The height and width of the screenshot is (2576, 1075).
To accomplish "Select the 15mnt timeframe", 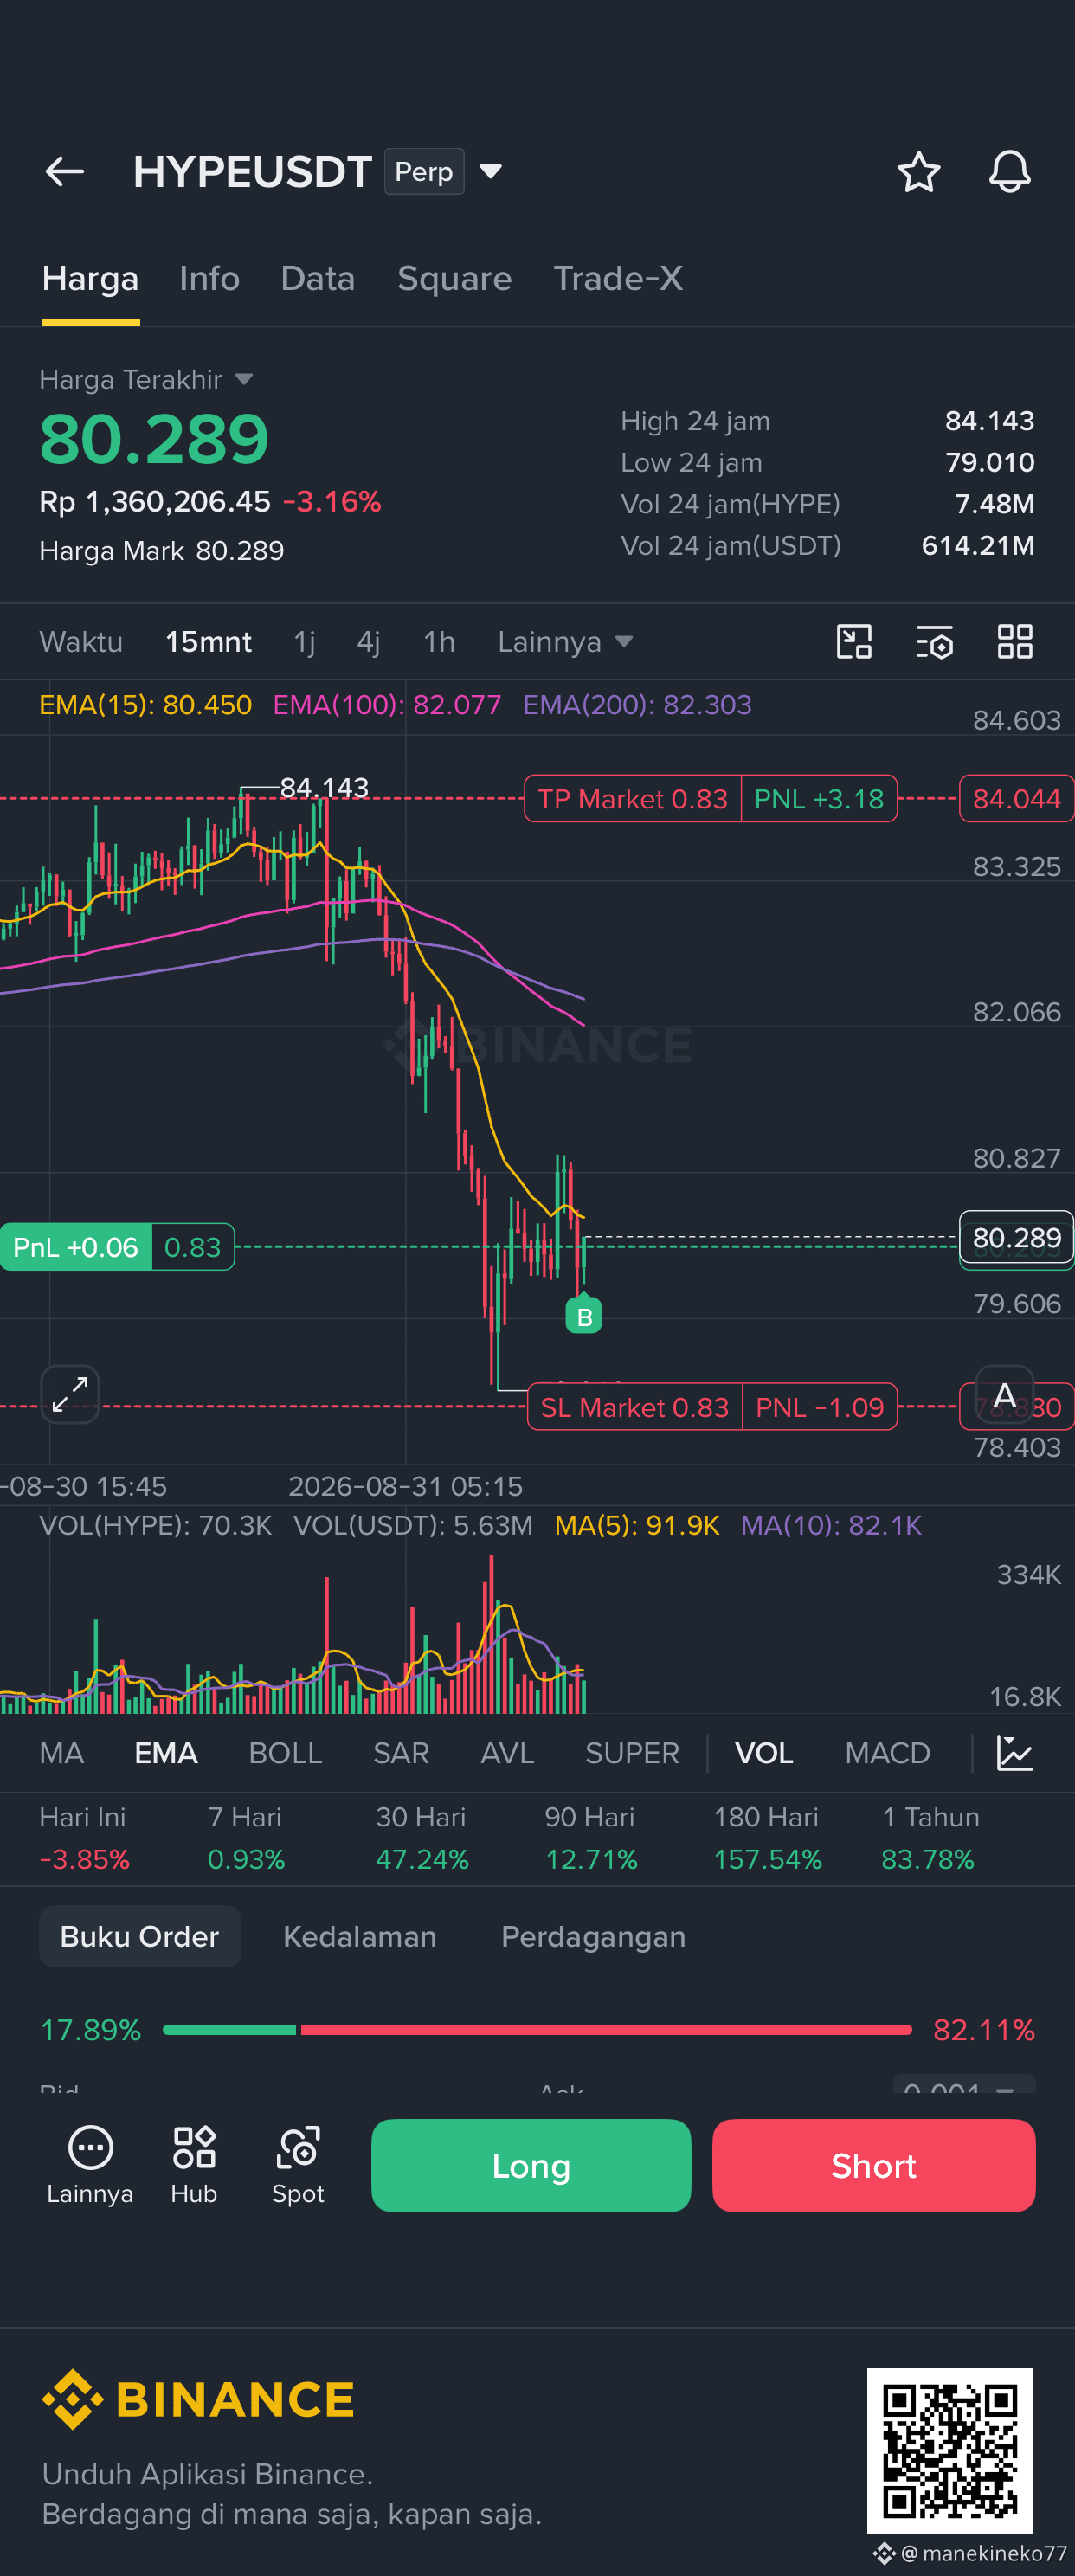I will pyautogui.click(x=208, y=641).
